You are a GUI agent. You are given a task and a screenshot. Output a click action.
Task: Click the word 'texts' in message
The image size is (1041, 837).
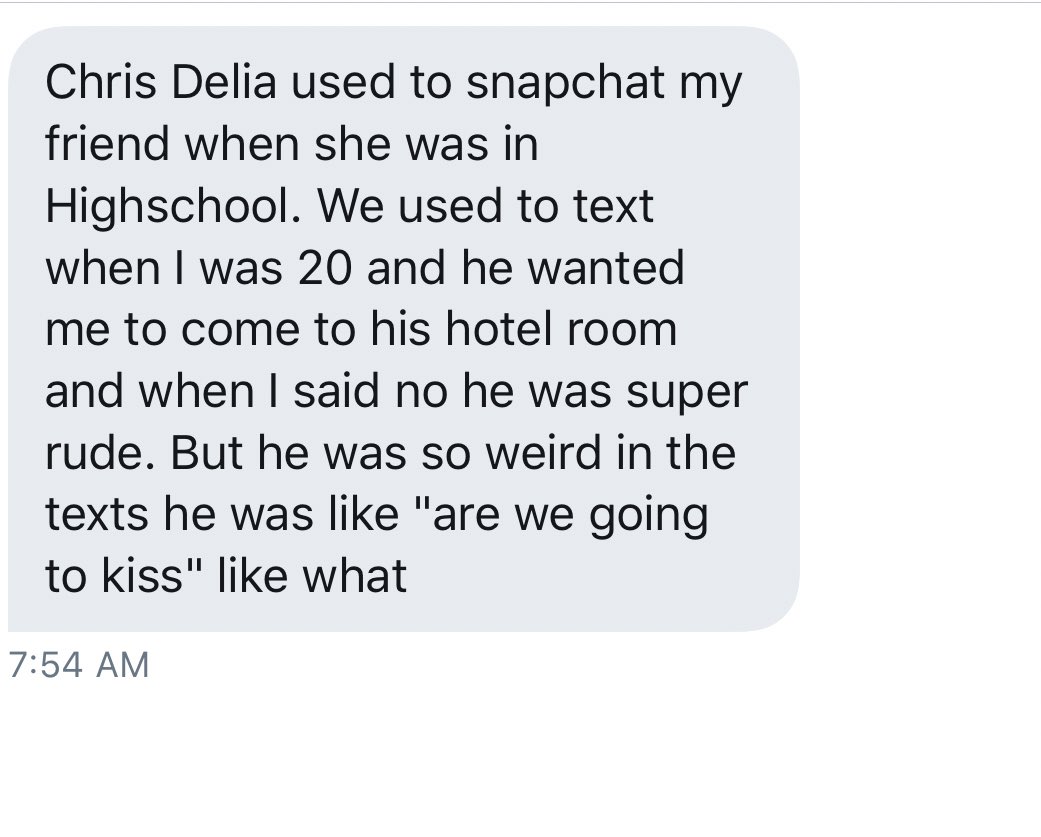97,516
